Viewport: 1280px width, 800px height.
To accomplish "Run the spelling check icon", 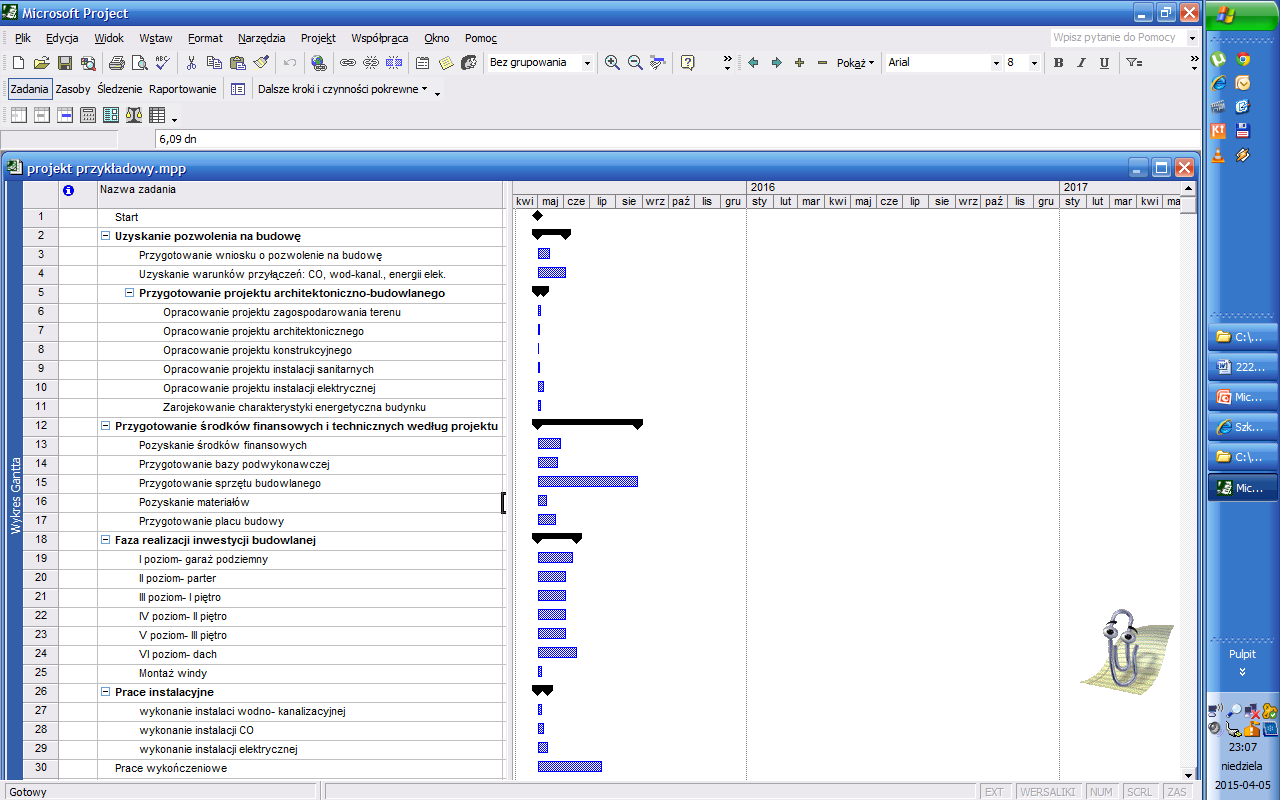I will 162,63.
